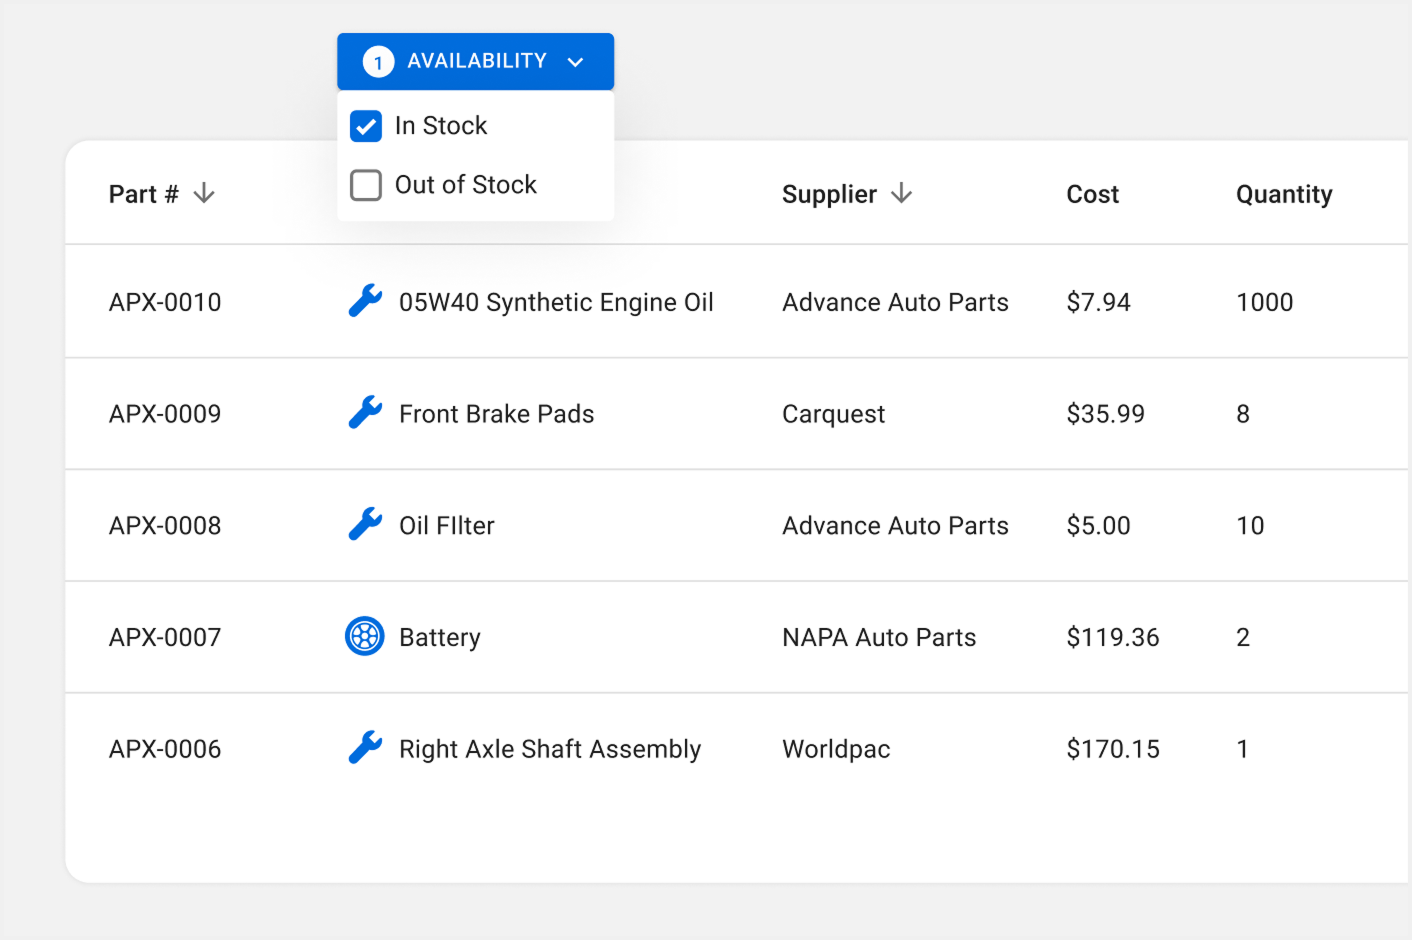The width and height of the screenshot is (1412, 940).
Task: Open the Right Axle Shaft Assembly part
Action: coord(550,749)
